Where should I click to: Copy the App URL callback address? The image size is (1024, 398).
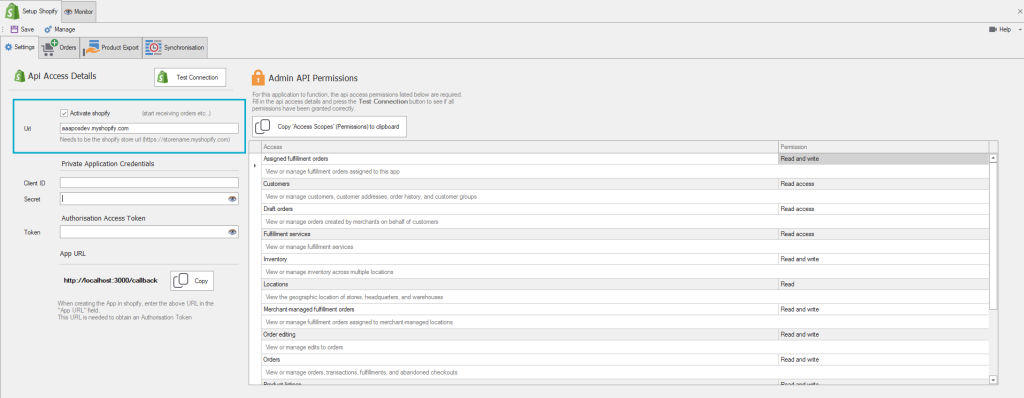pos(192,280)
